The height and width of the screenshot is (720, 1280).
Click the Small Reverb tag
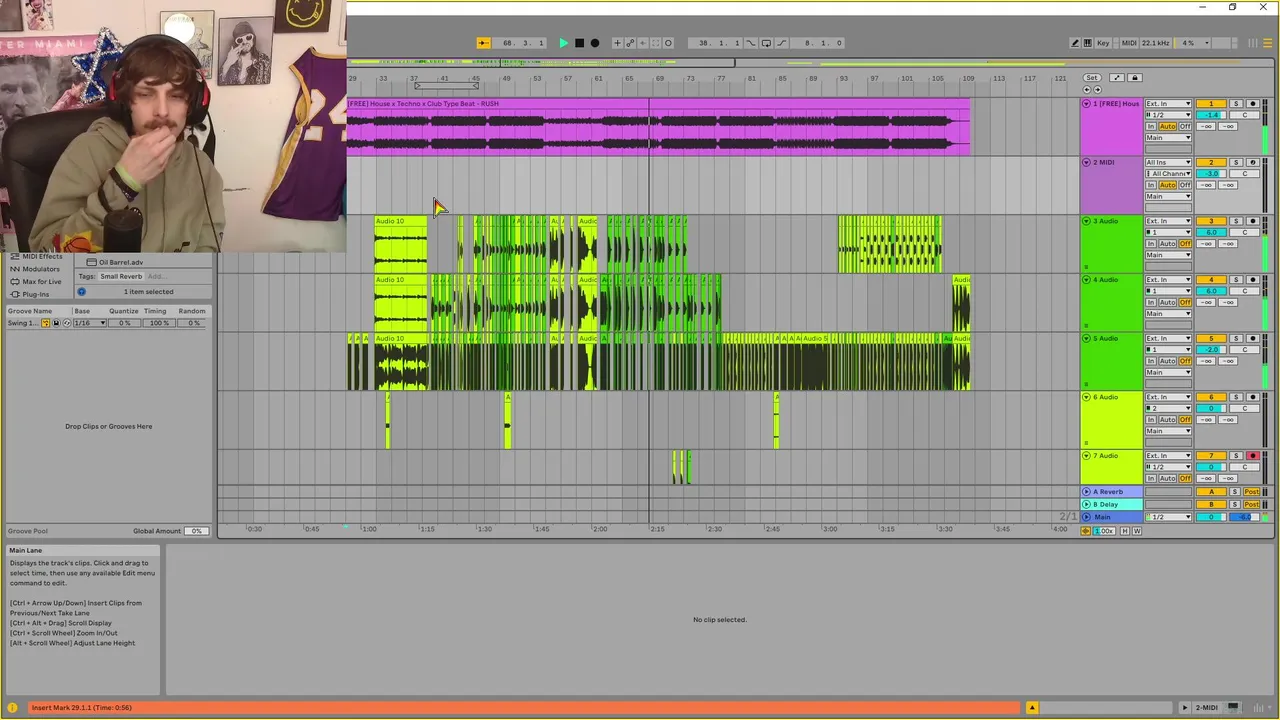tap(121, 276)
